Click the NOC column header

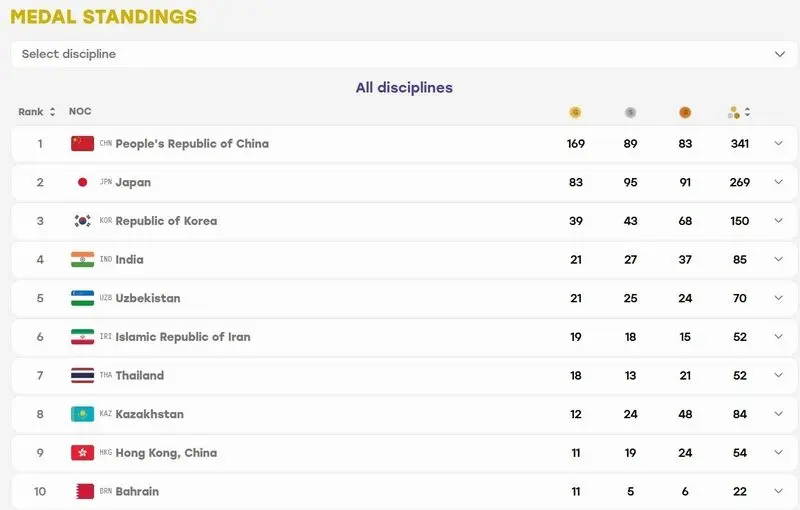pyautogui.click(x=80, y=111)
